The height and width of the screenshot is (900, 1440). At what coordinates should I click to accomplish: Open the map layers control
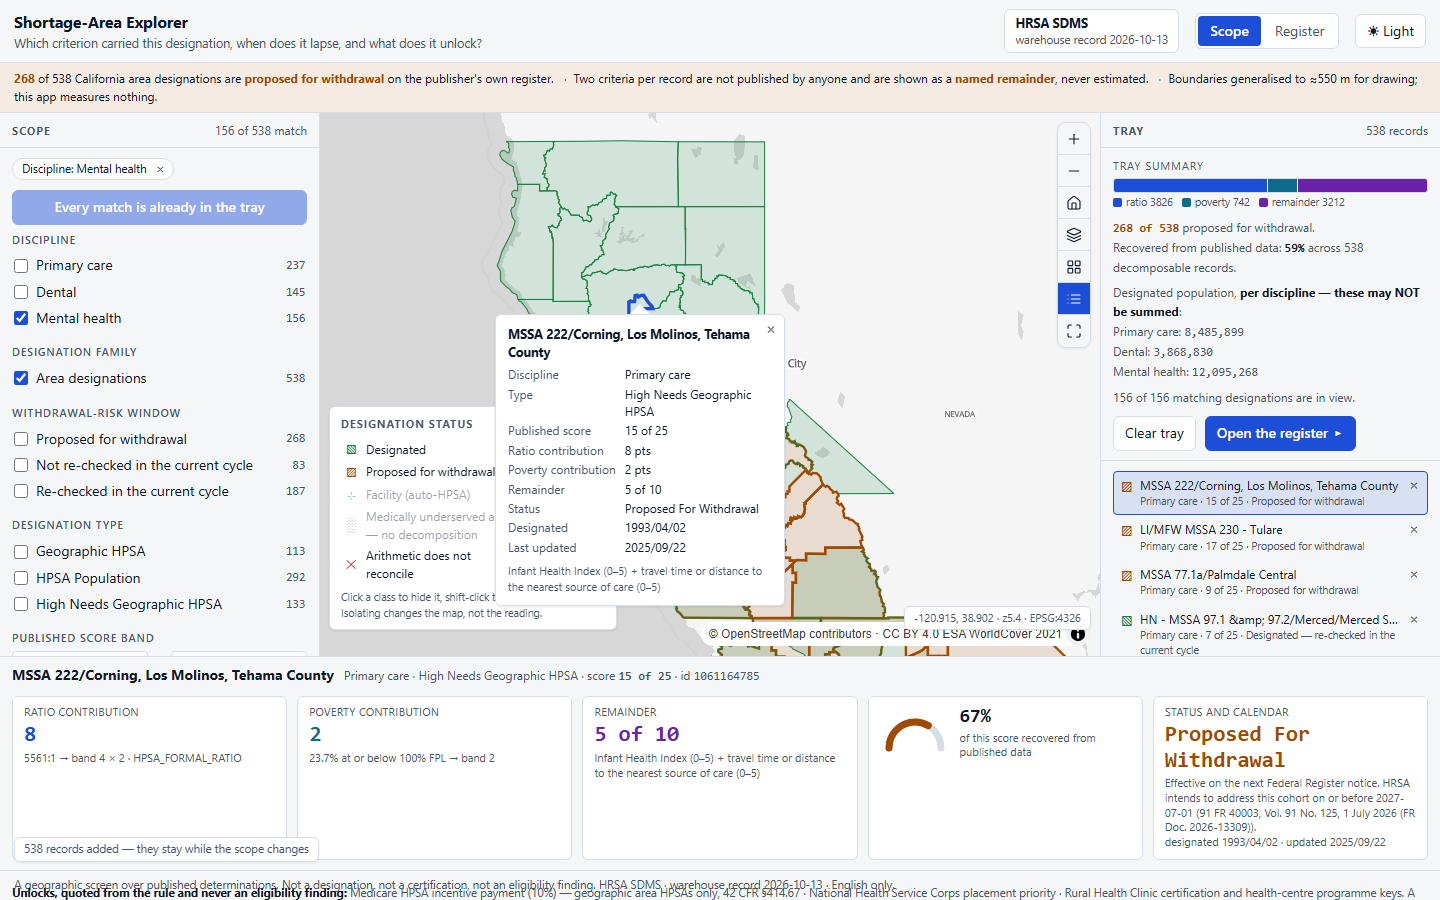click(1073, 235)
